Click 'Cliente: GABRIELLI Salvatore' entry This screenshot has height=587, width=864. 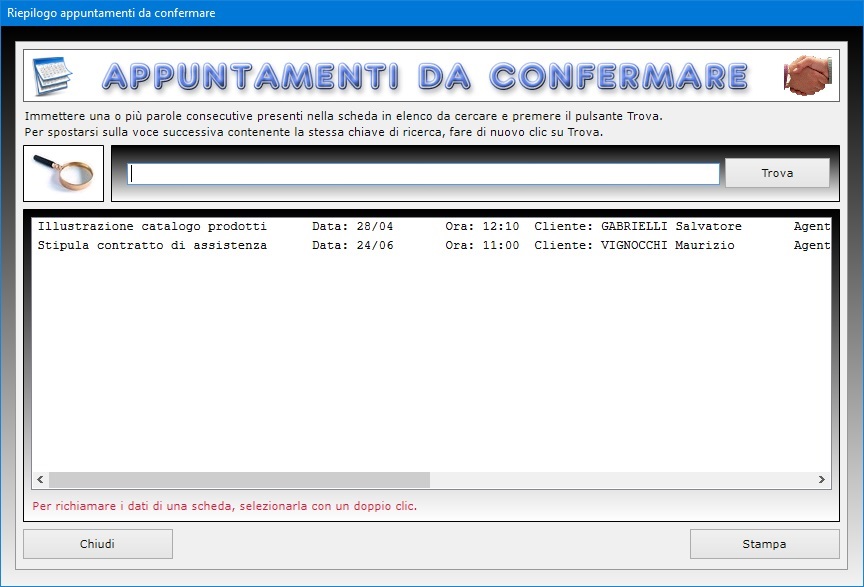click(638, 226)
